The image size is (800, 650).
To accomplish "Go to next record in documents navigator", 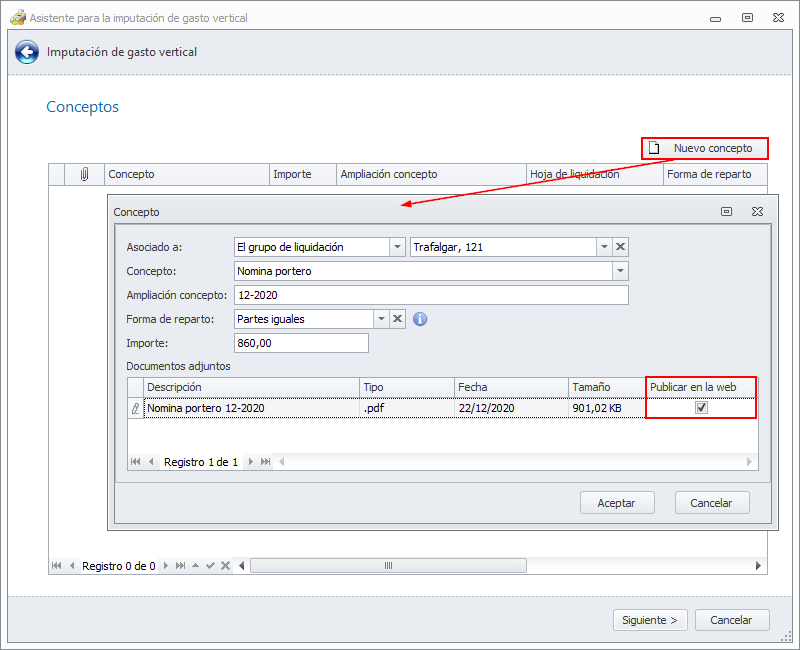I will [x=251, y=462].
